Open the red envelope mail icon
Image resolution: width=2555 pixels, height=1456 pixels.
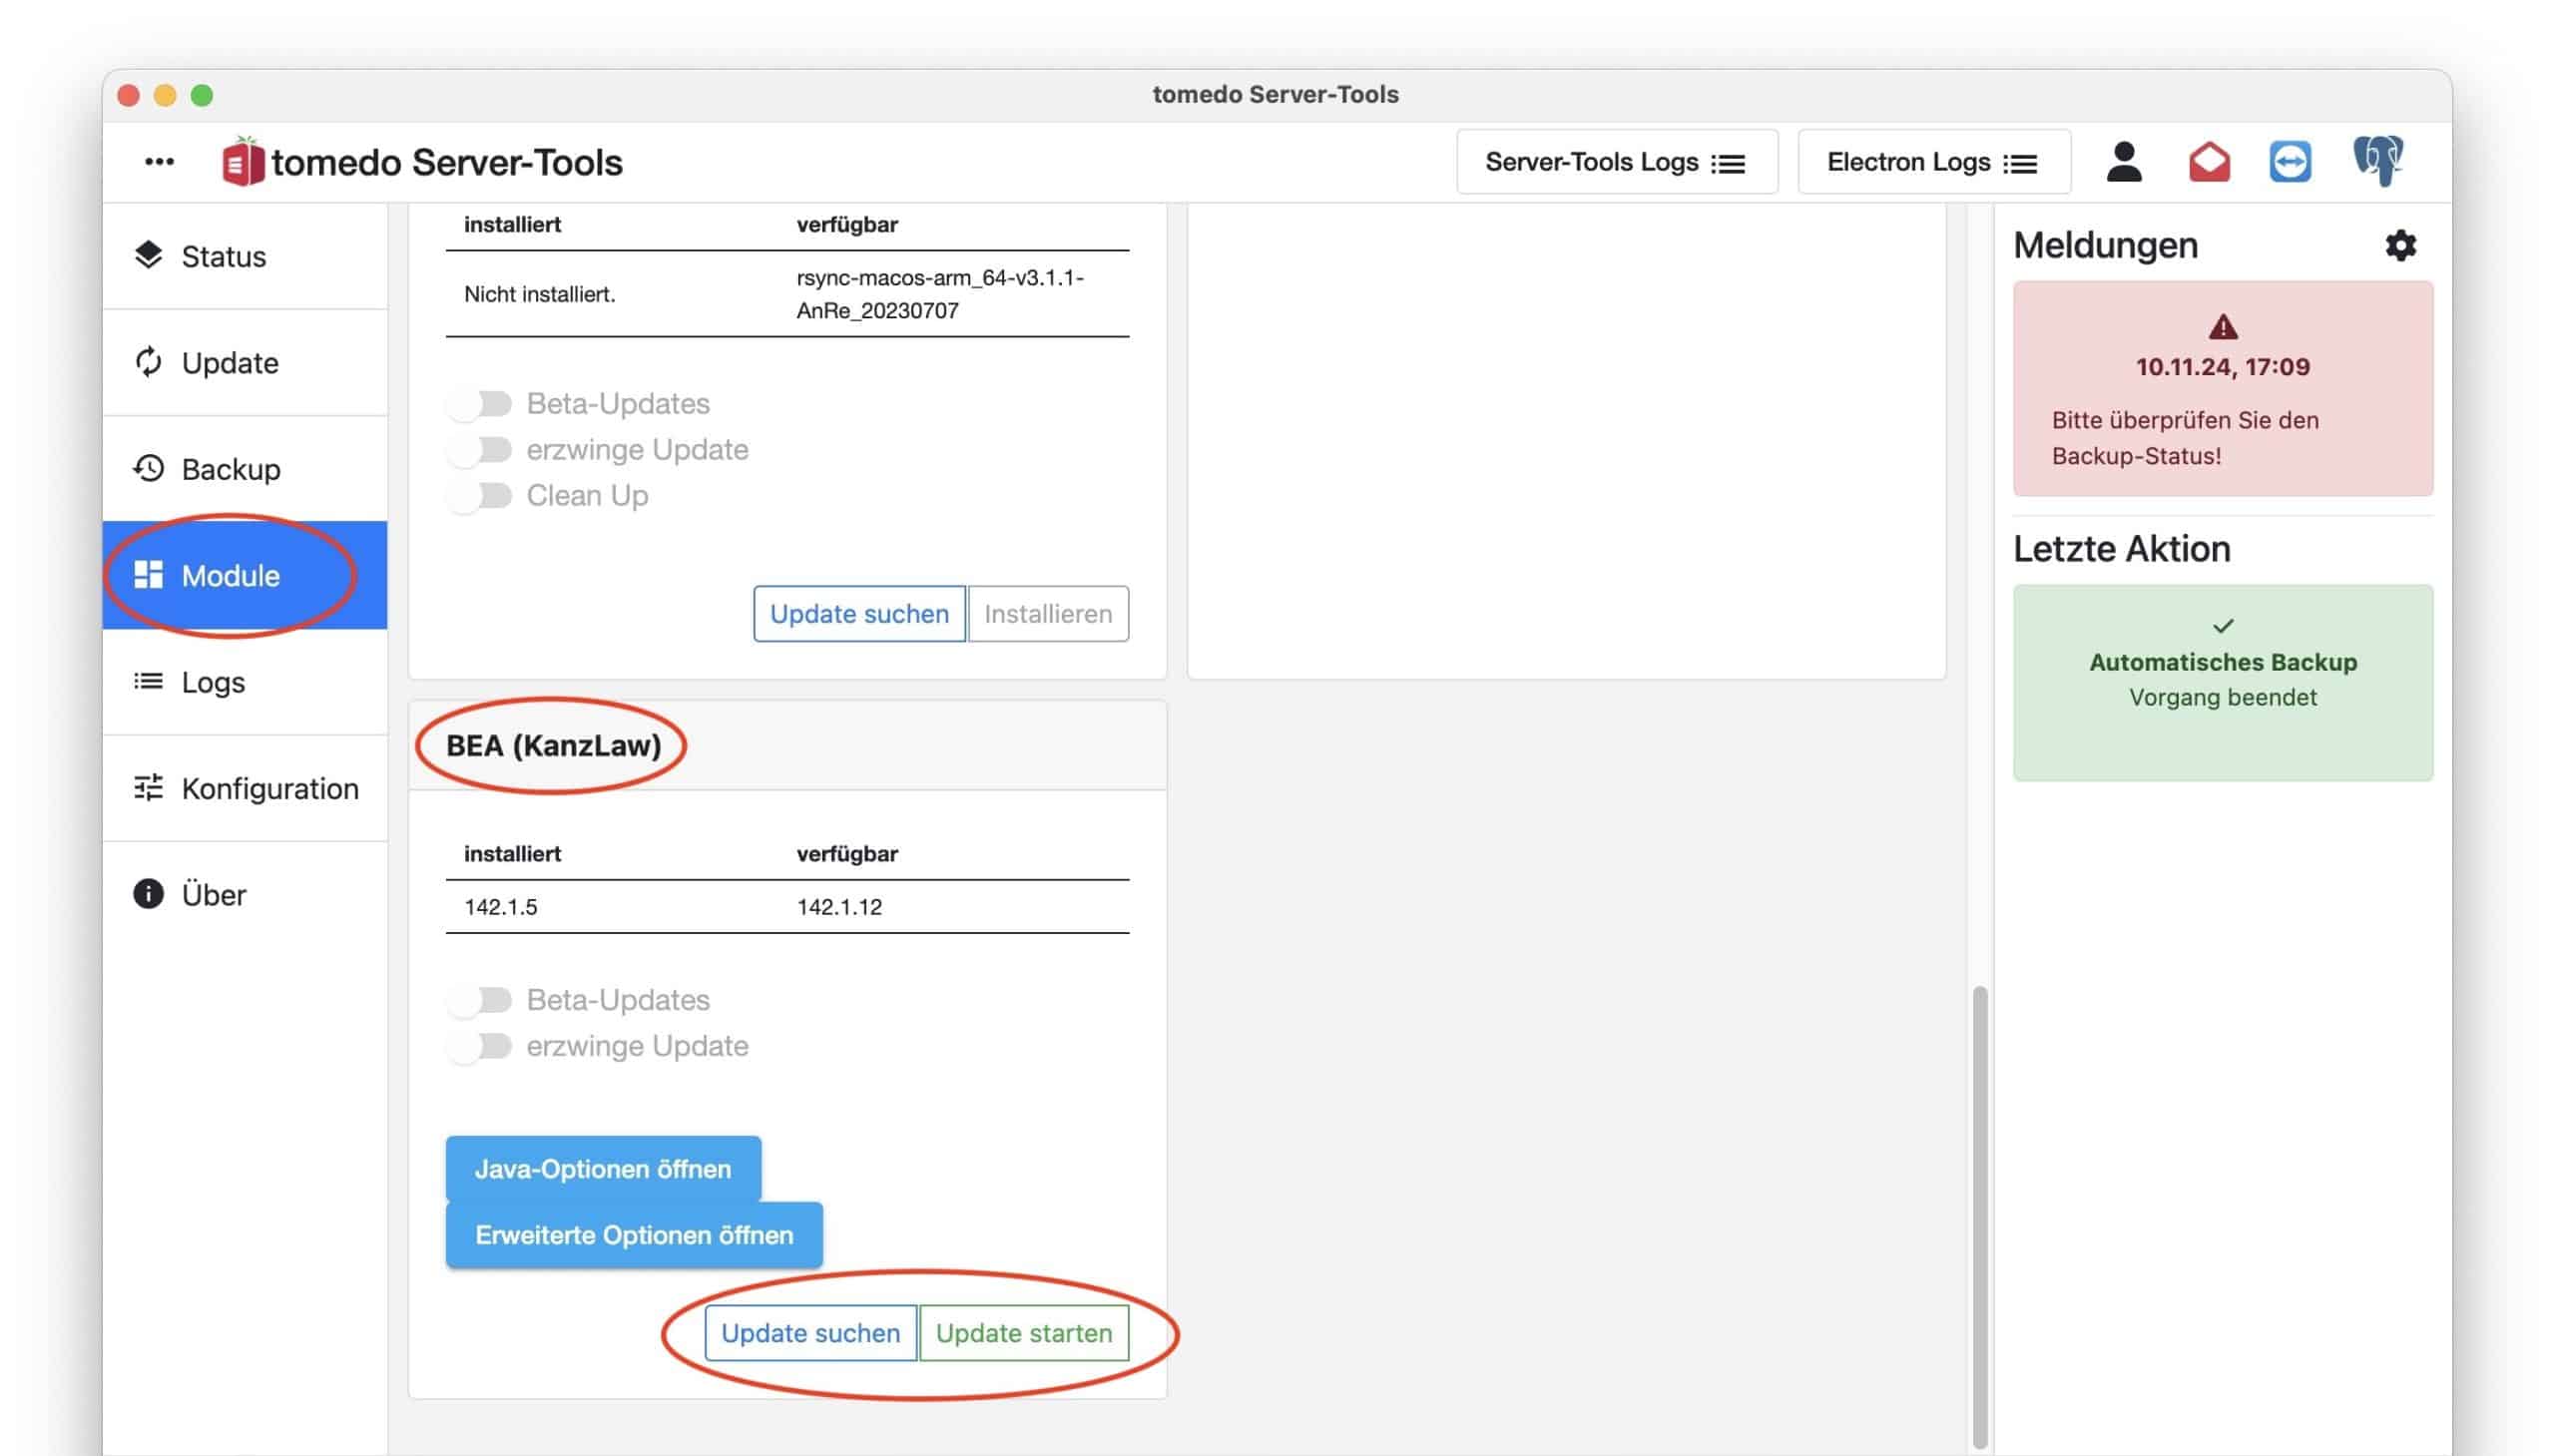[2208, 161]
